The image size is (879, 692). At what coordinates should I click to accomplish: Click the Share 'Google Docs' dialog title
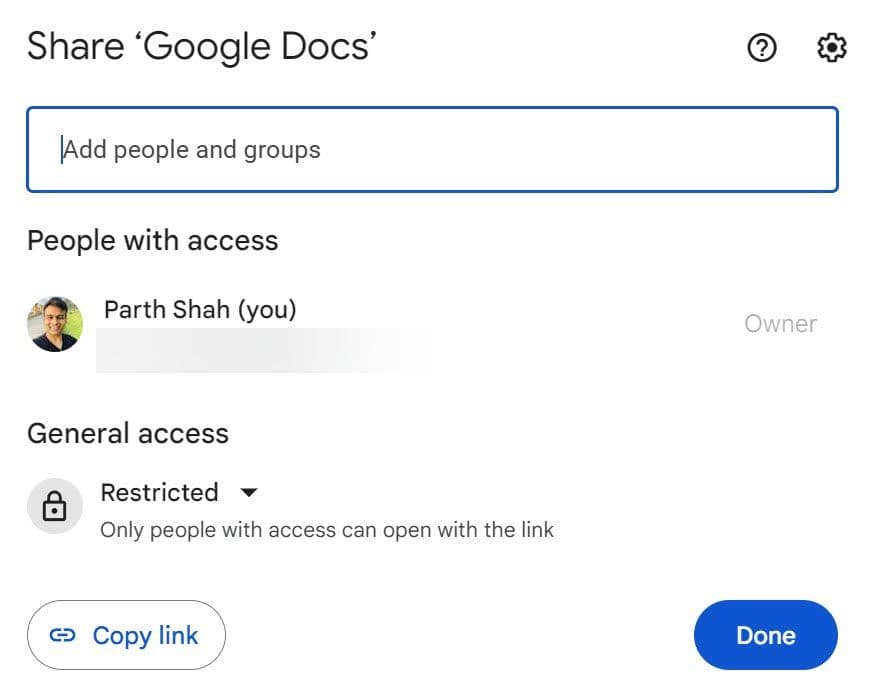tap(198, 46)
